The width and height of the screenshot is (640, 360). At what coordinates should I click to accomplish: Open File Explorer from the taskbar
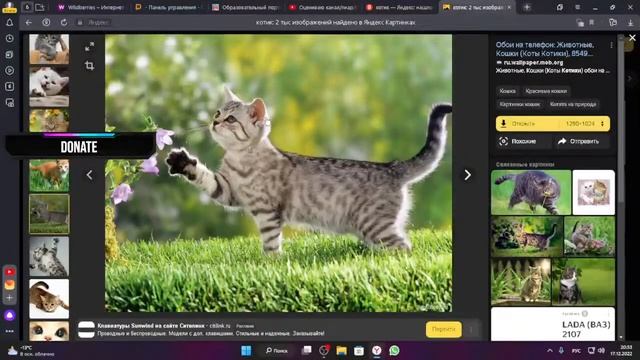[x=341, y=351]
